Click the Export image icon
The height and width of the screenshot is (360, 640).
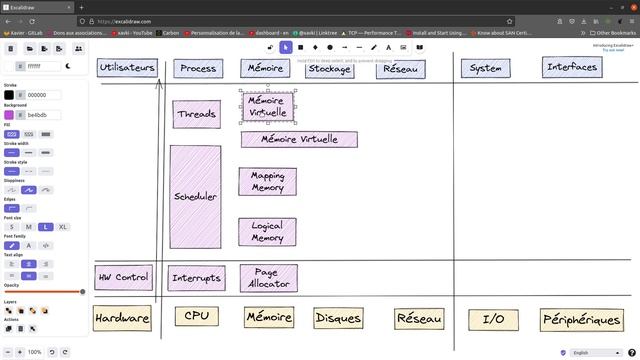click(59, 49)
